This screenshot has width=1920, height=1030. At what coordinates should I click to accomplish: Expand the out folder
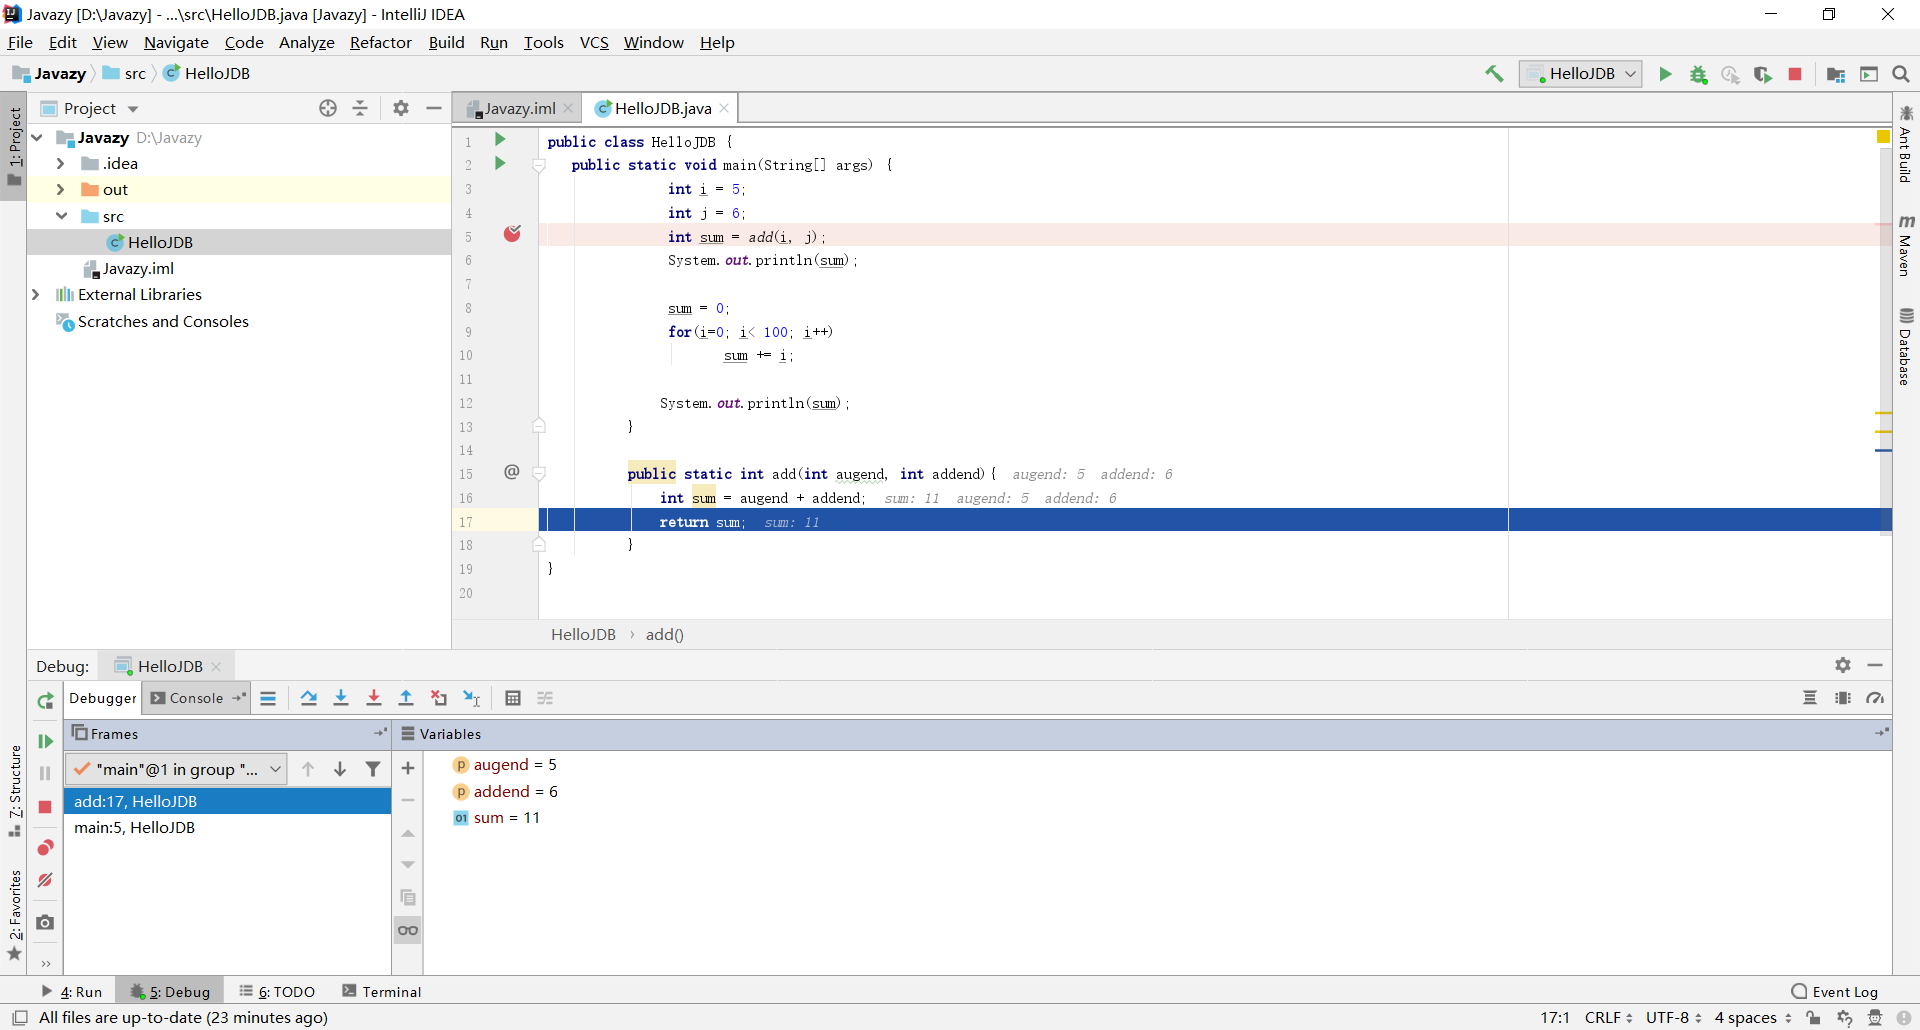coord(60,189)
